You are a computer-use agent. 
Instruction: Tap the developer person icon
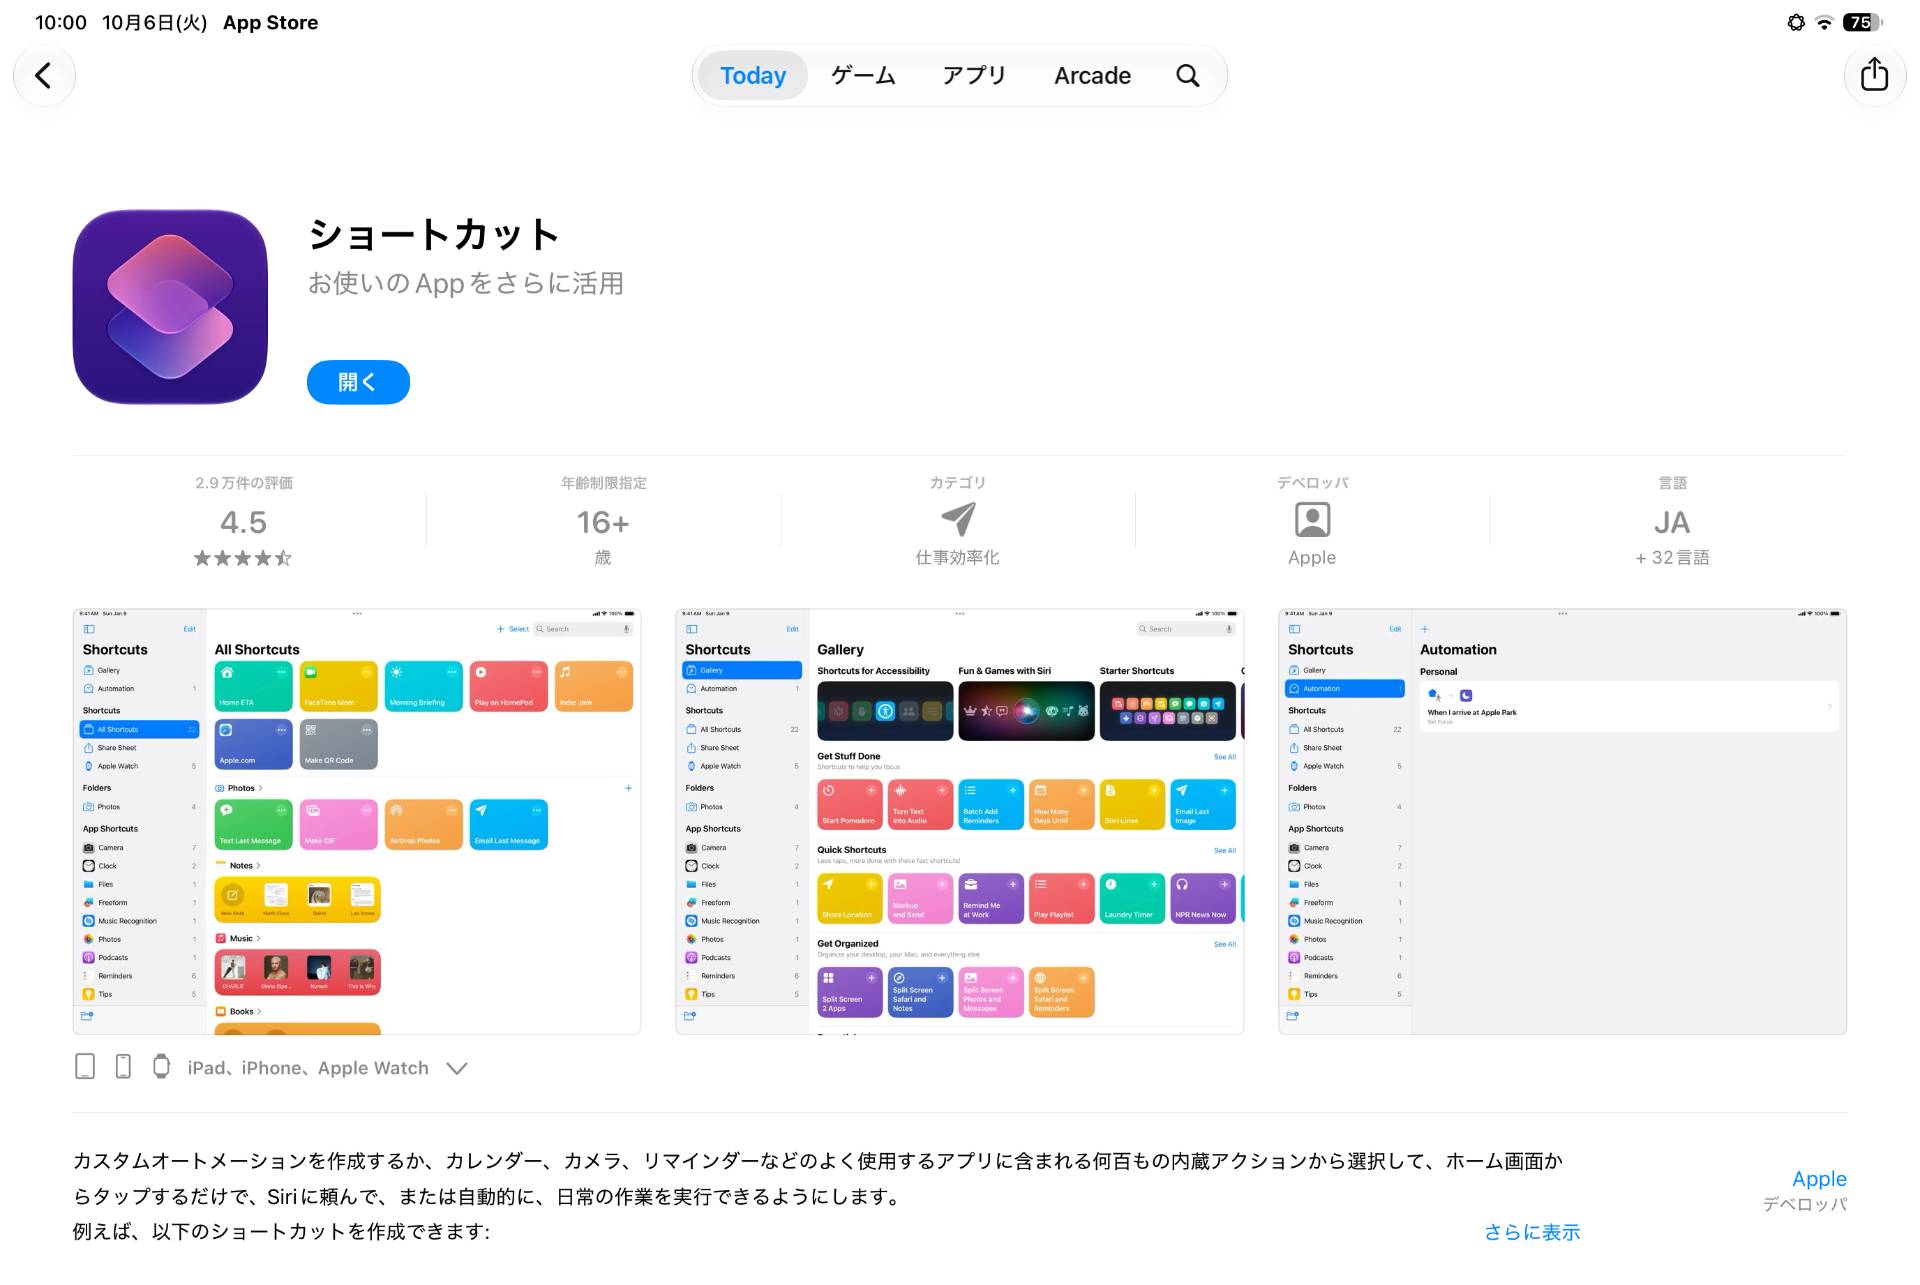[x=1312, y=520]
